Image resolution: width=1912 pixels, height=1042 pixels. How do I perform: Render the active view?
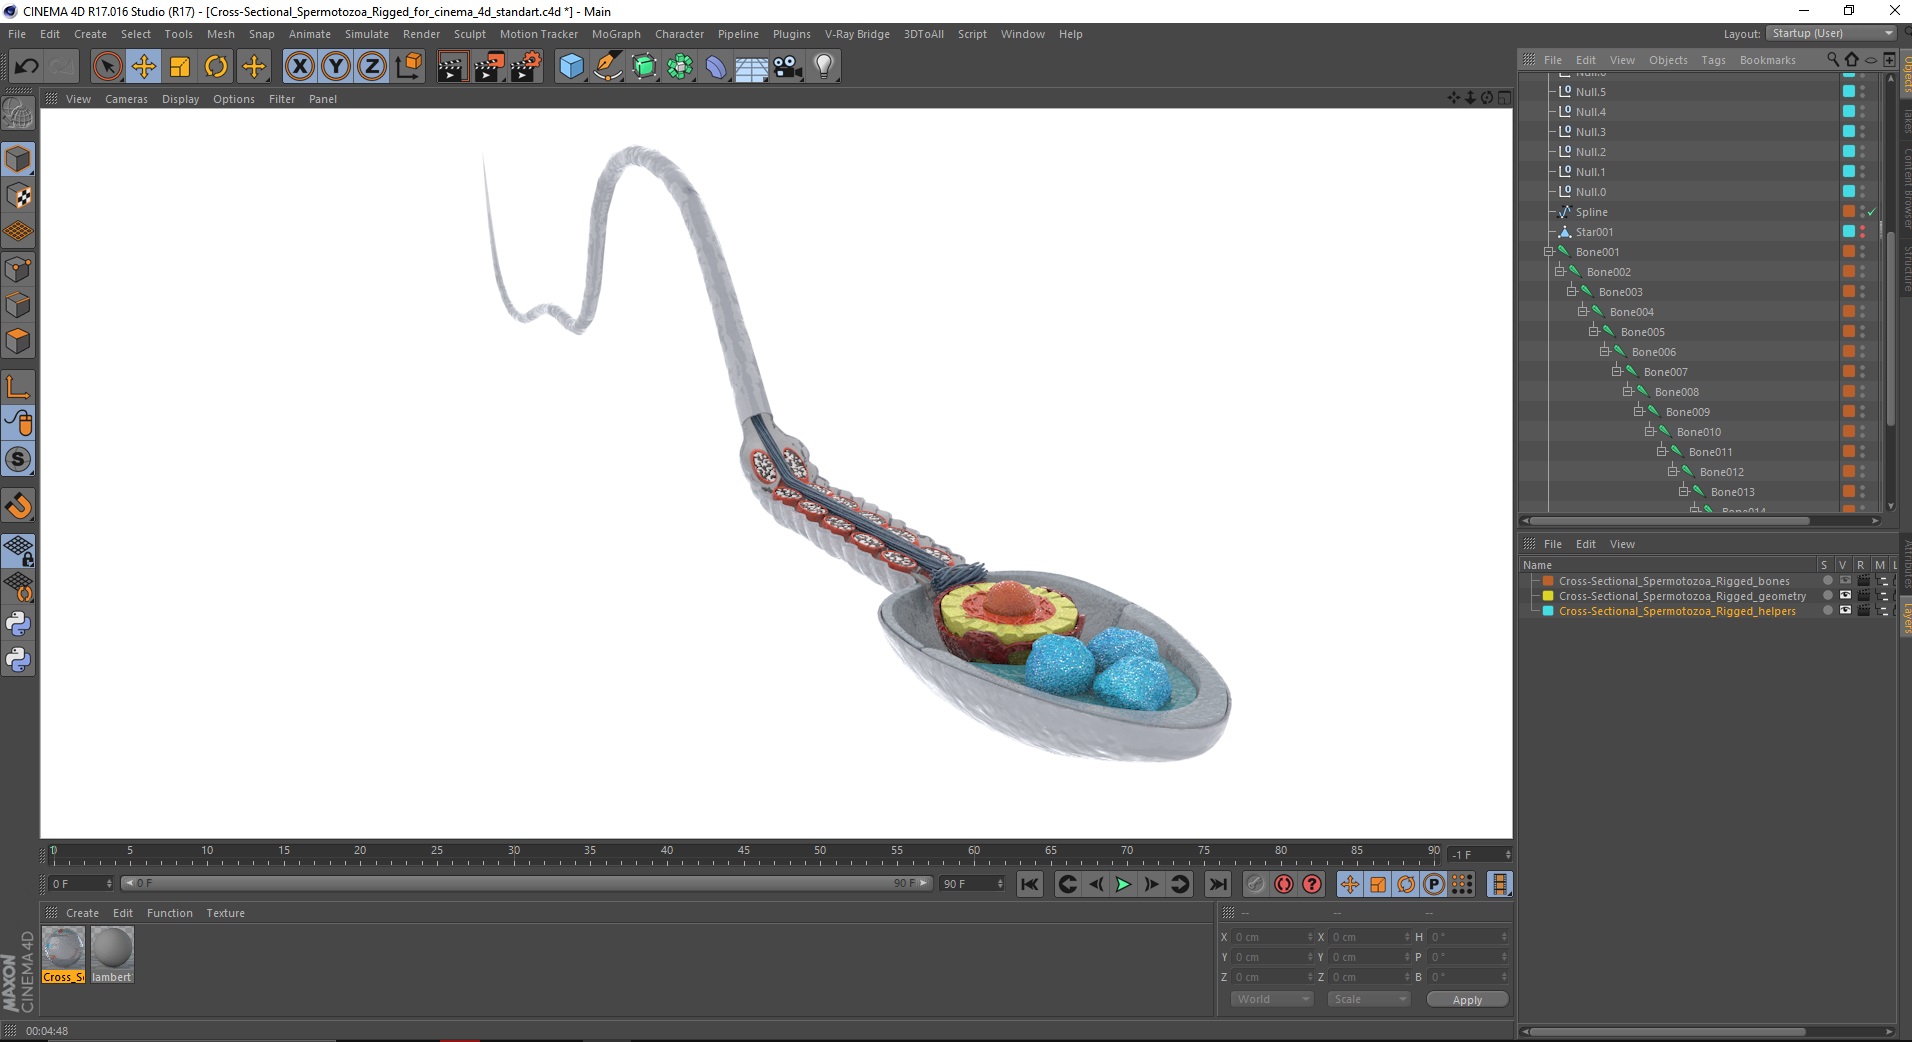[x=452, y=67]
